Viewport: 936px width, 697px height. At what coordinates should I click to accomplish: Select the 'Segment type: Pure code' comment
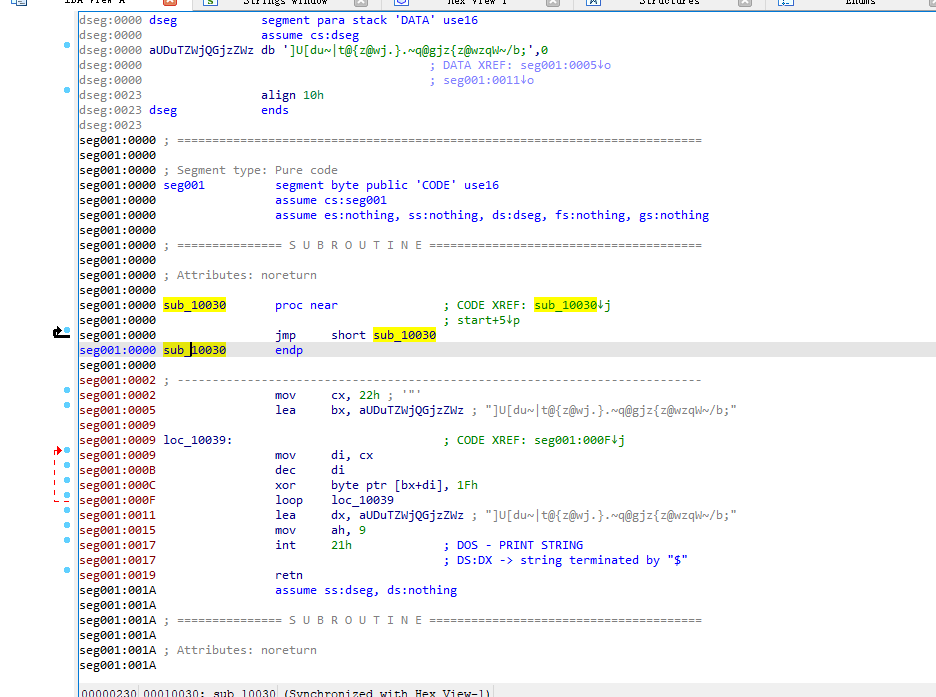(251, 170)
